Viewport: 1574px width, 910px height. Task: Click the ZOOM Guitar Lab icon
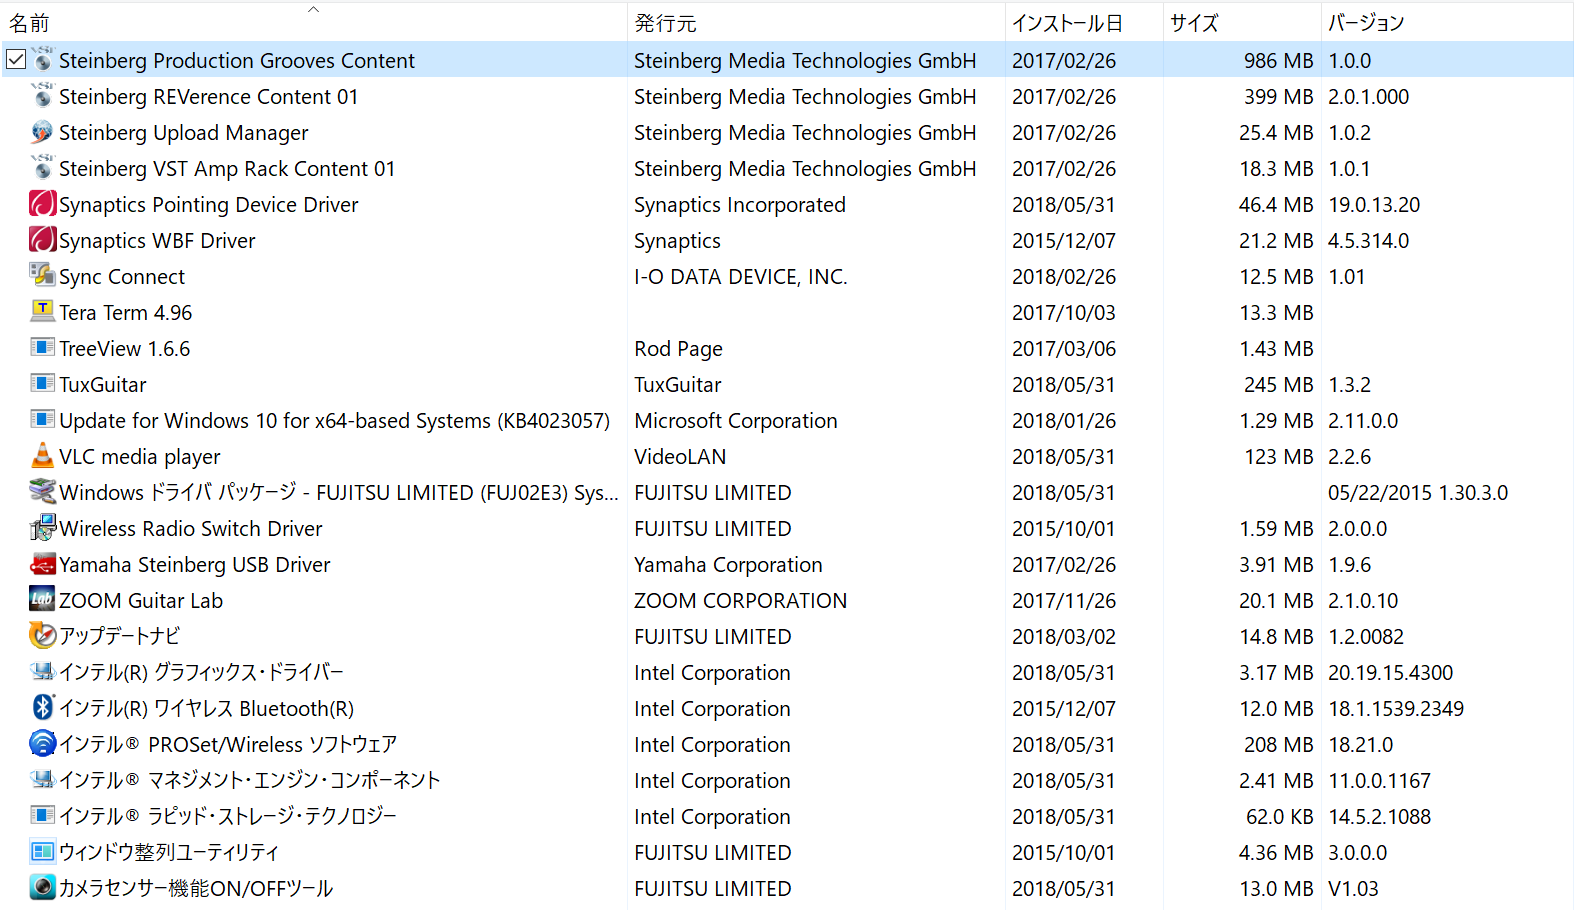[42, 600]
